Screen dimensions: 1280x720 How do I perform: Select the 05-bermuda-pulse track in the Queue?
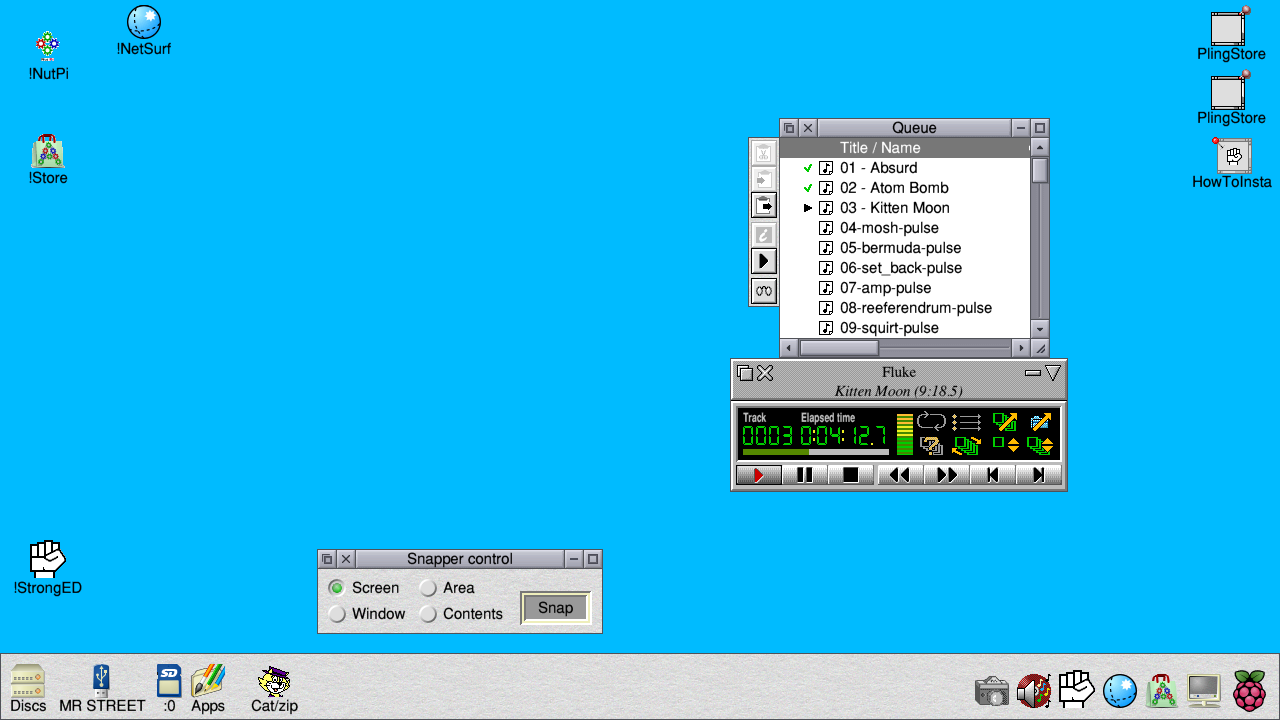click(x=900, y=247)
